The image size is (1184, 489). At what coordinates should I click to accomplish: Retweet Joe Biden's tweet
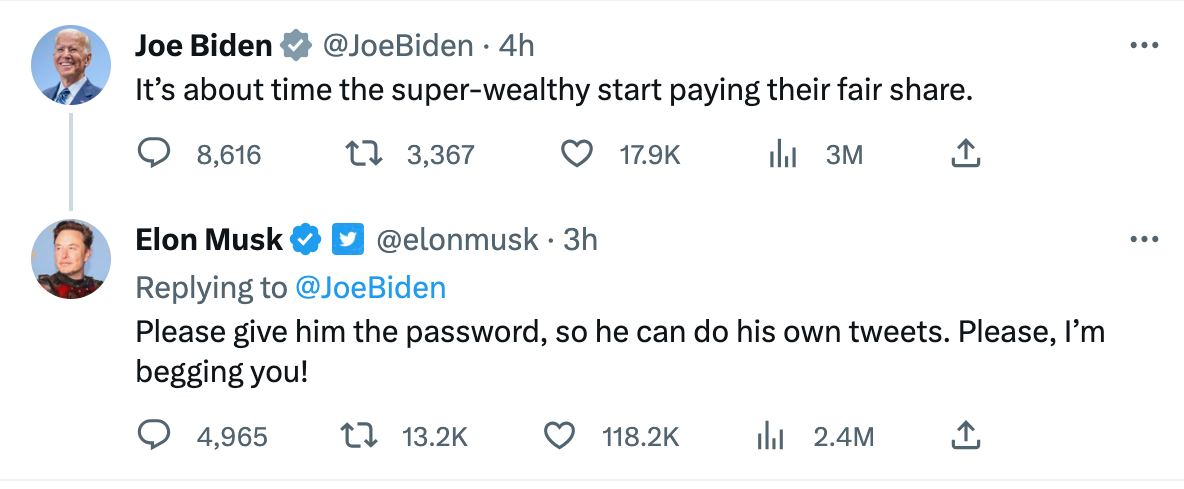[359, 154]
